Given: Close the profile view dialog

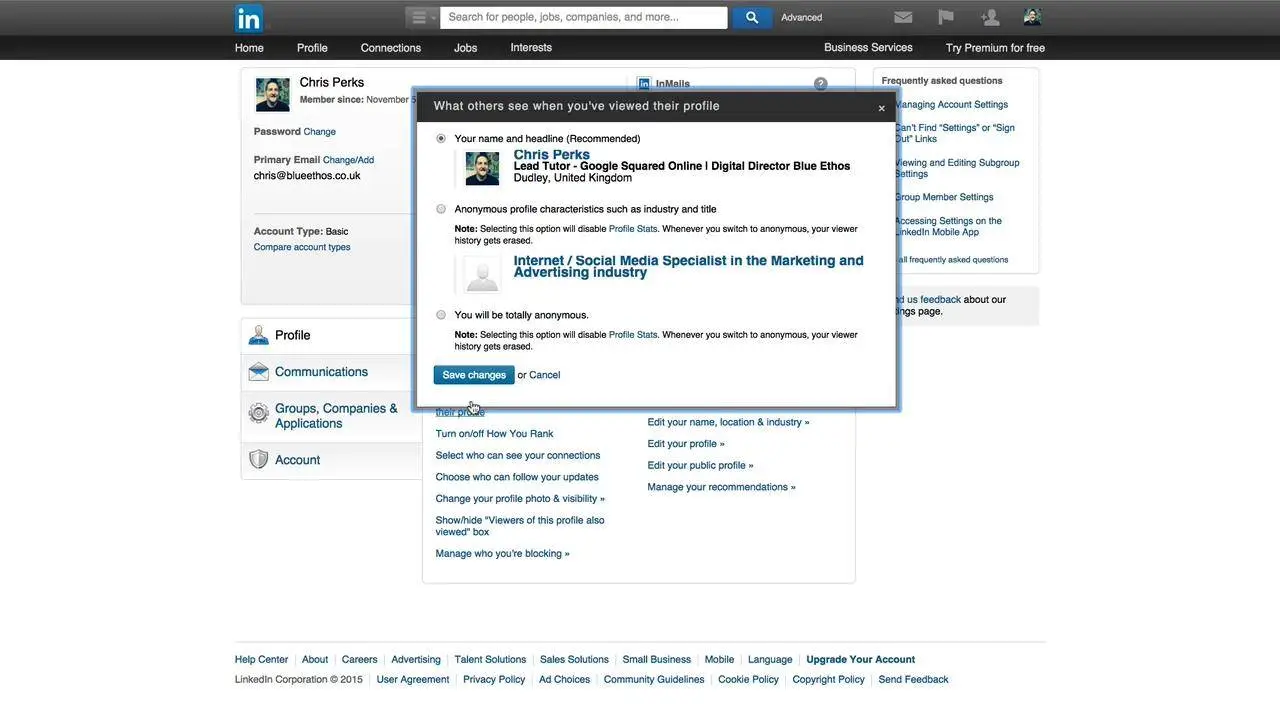Looking at the screenshot, I should pyautogui.click(x=881, y=108).
